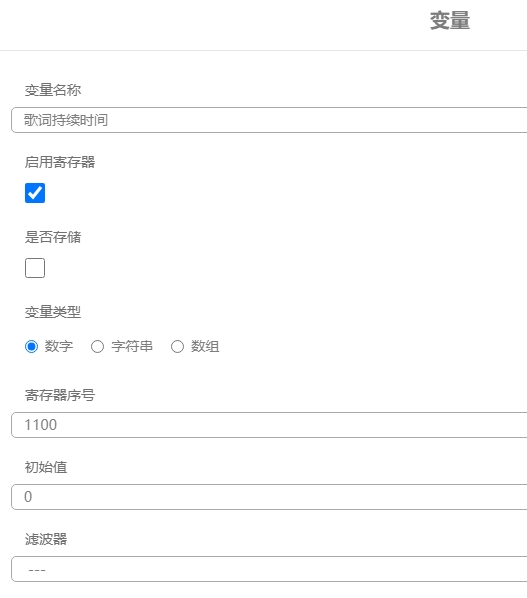Pick the 数组 radio button
Image resolution: width=527 pixels, height=598 pixels.
177,347
